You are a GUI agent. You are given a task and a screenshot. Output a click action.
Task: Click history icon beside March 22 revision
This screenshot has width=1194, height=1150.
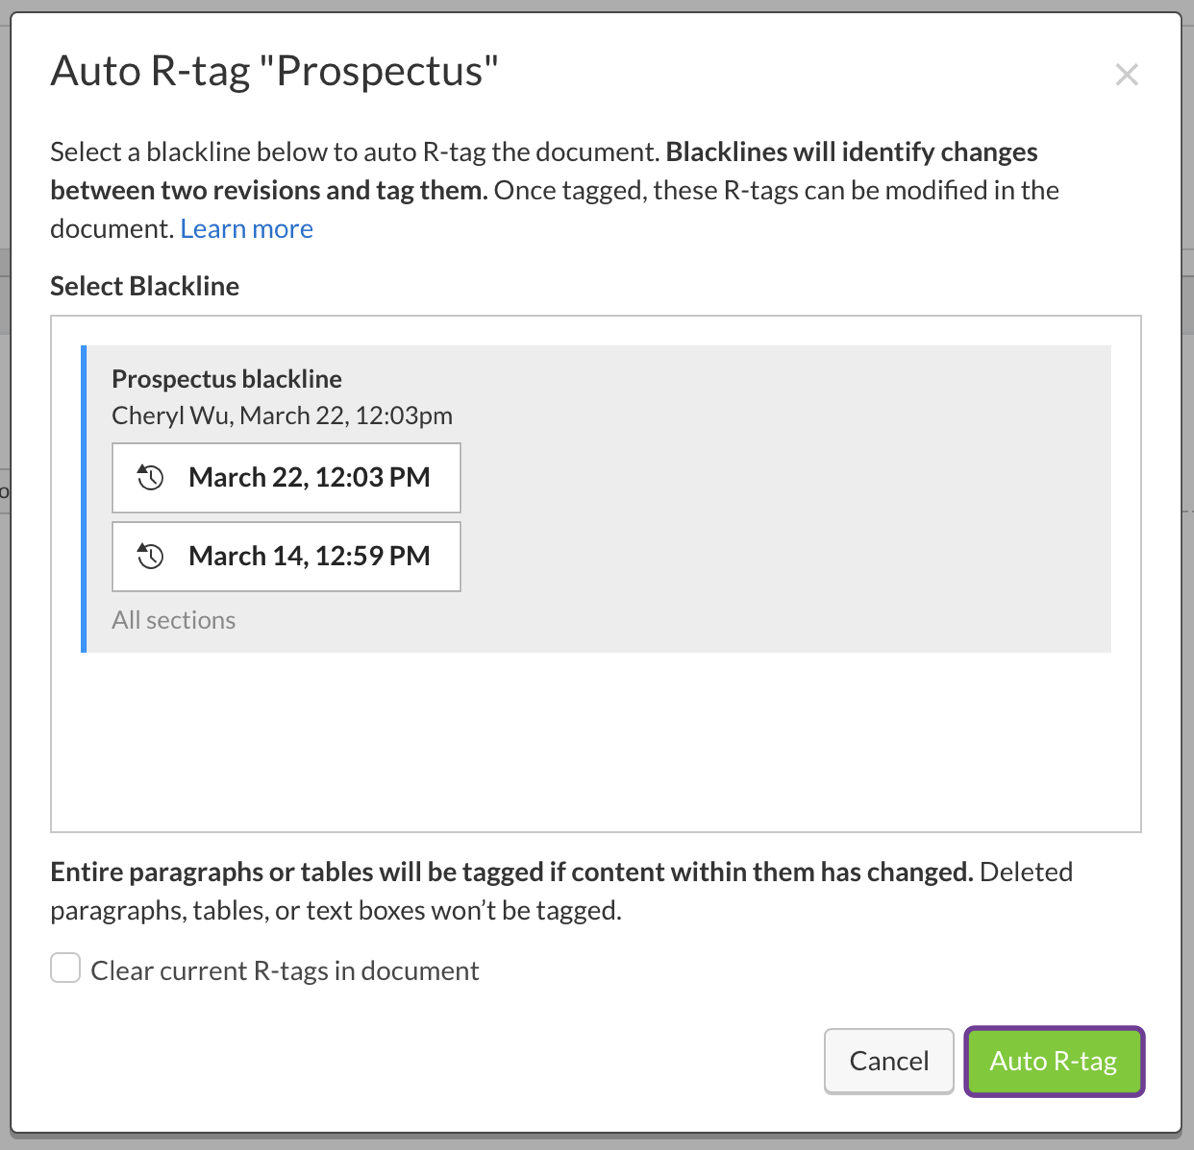(151, 478)
